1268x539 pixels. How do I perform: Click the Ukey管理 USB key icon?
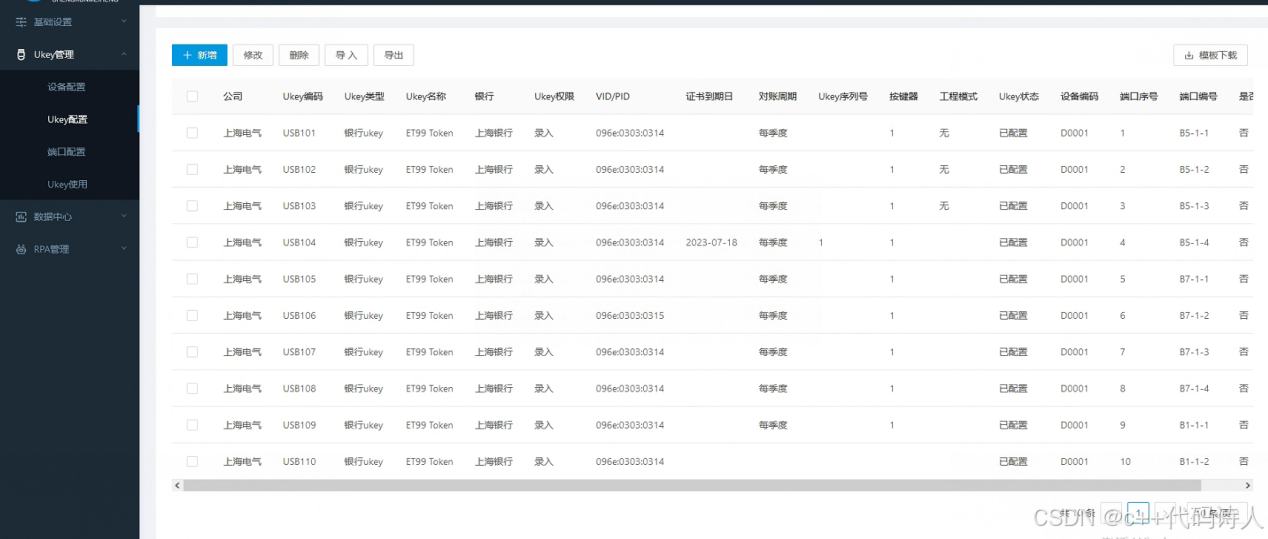pos(21,55)
